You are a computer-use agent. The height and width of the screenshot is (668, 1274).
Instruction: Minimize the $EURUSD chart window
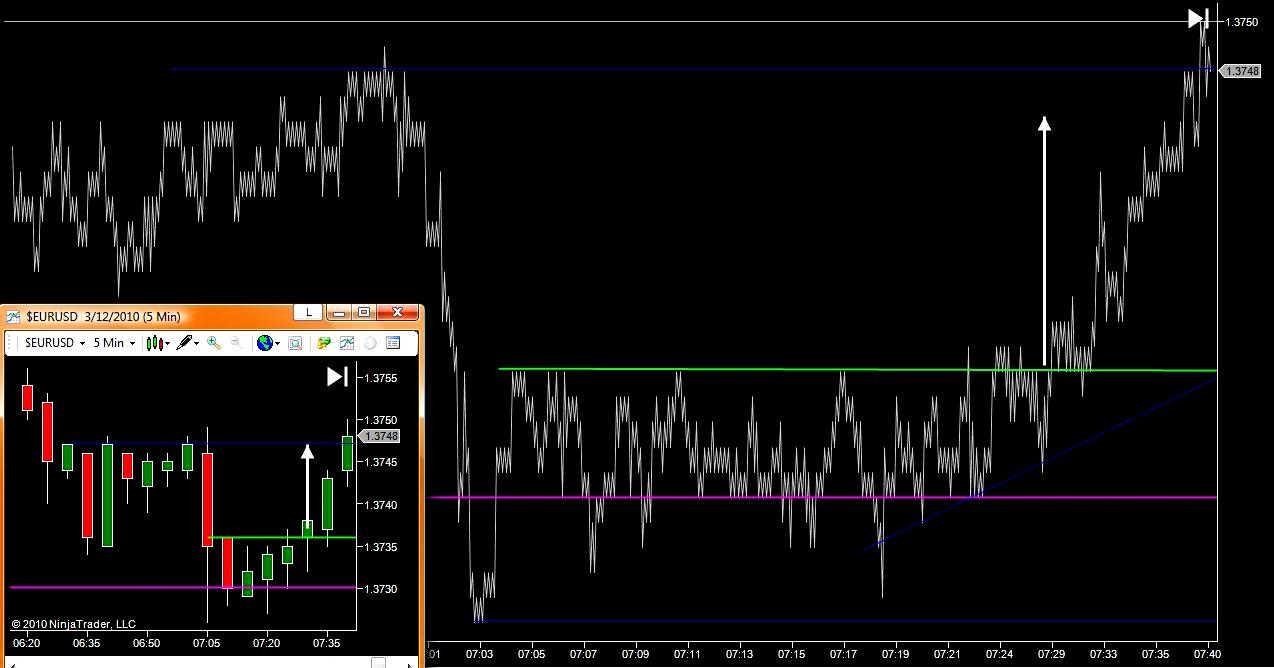coord(338,313)
